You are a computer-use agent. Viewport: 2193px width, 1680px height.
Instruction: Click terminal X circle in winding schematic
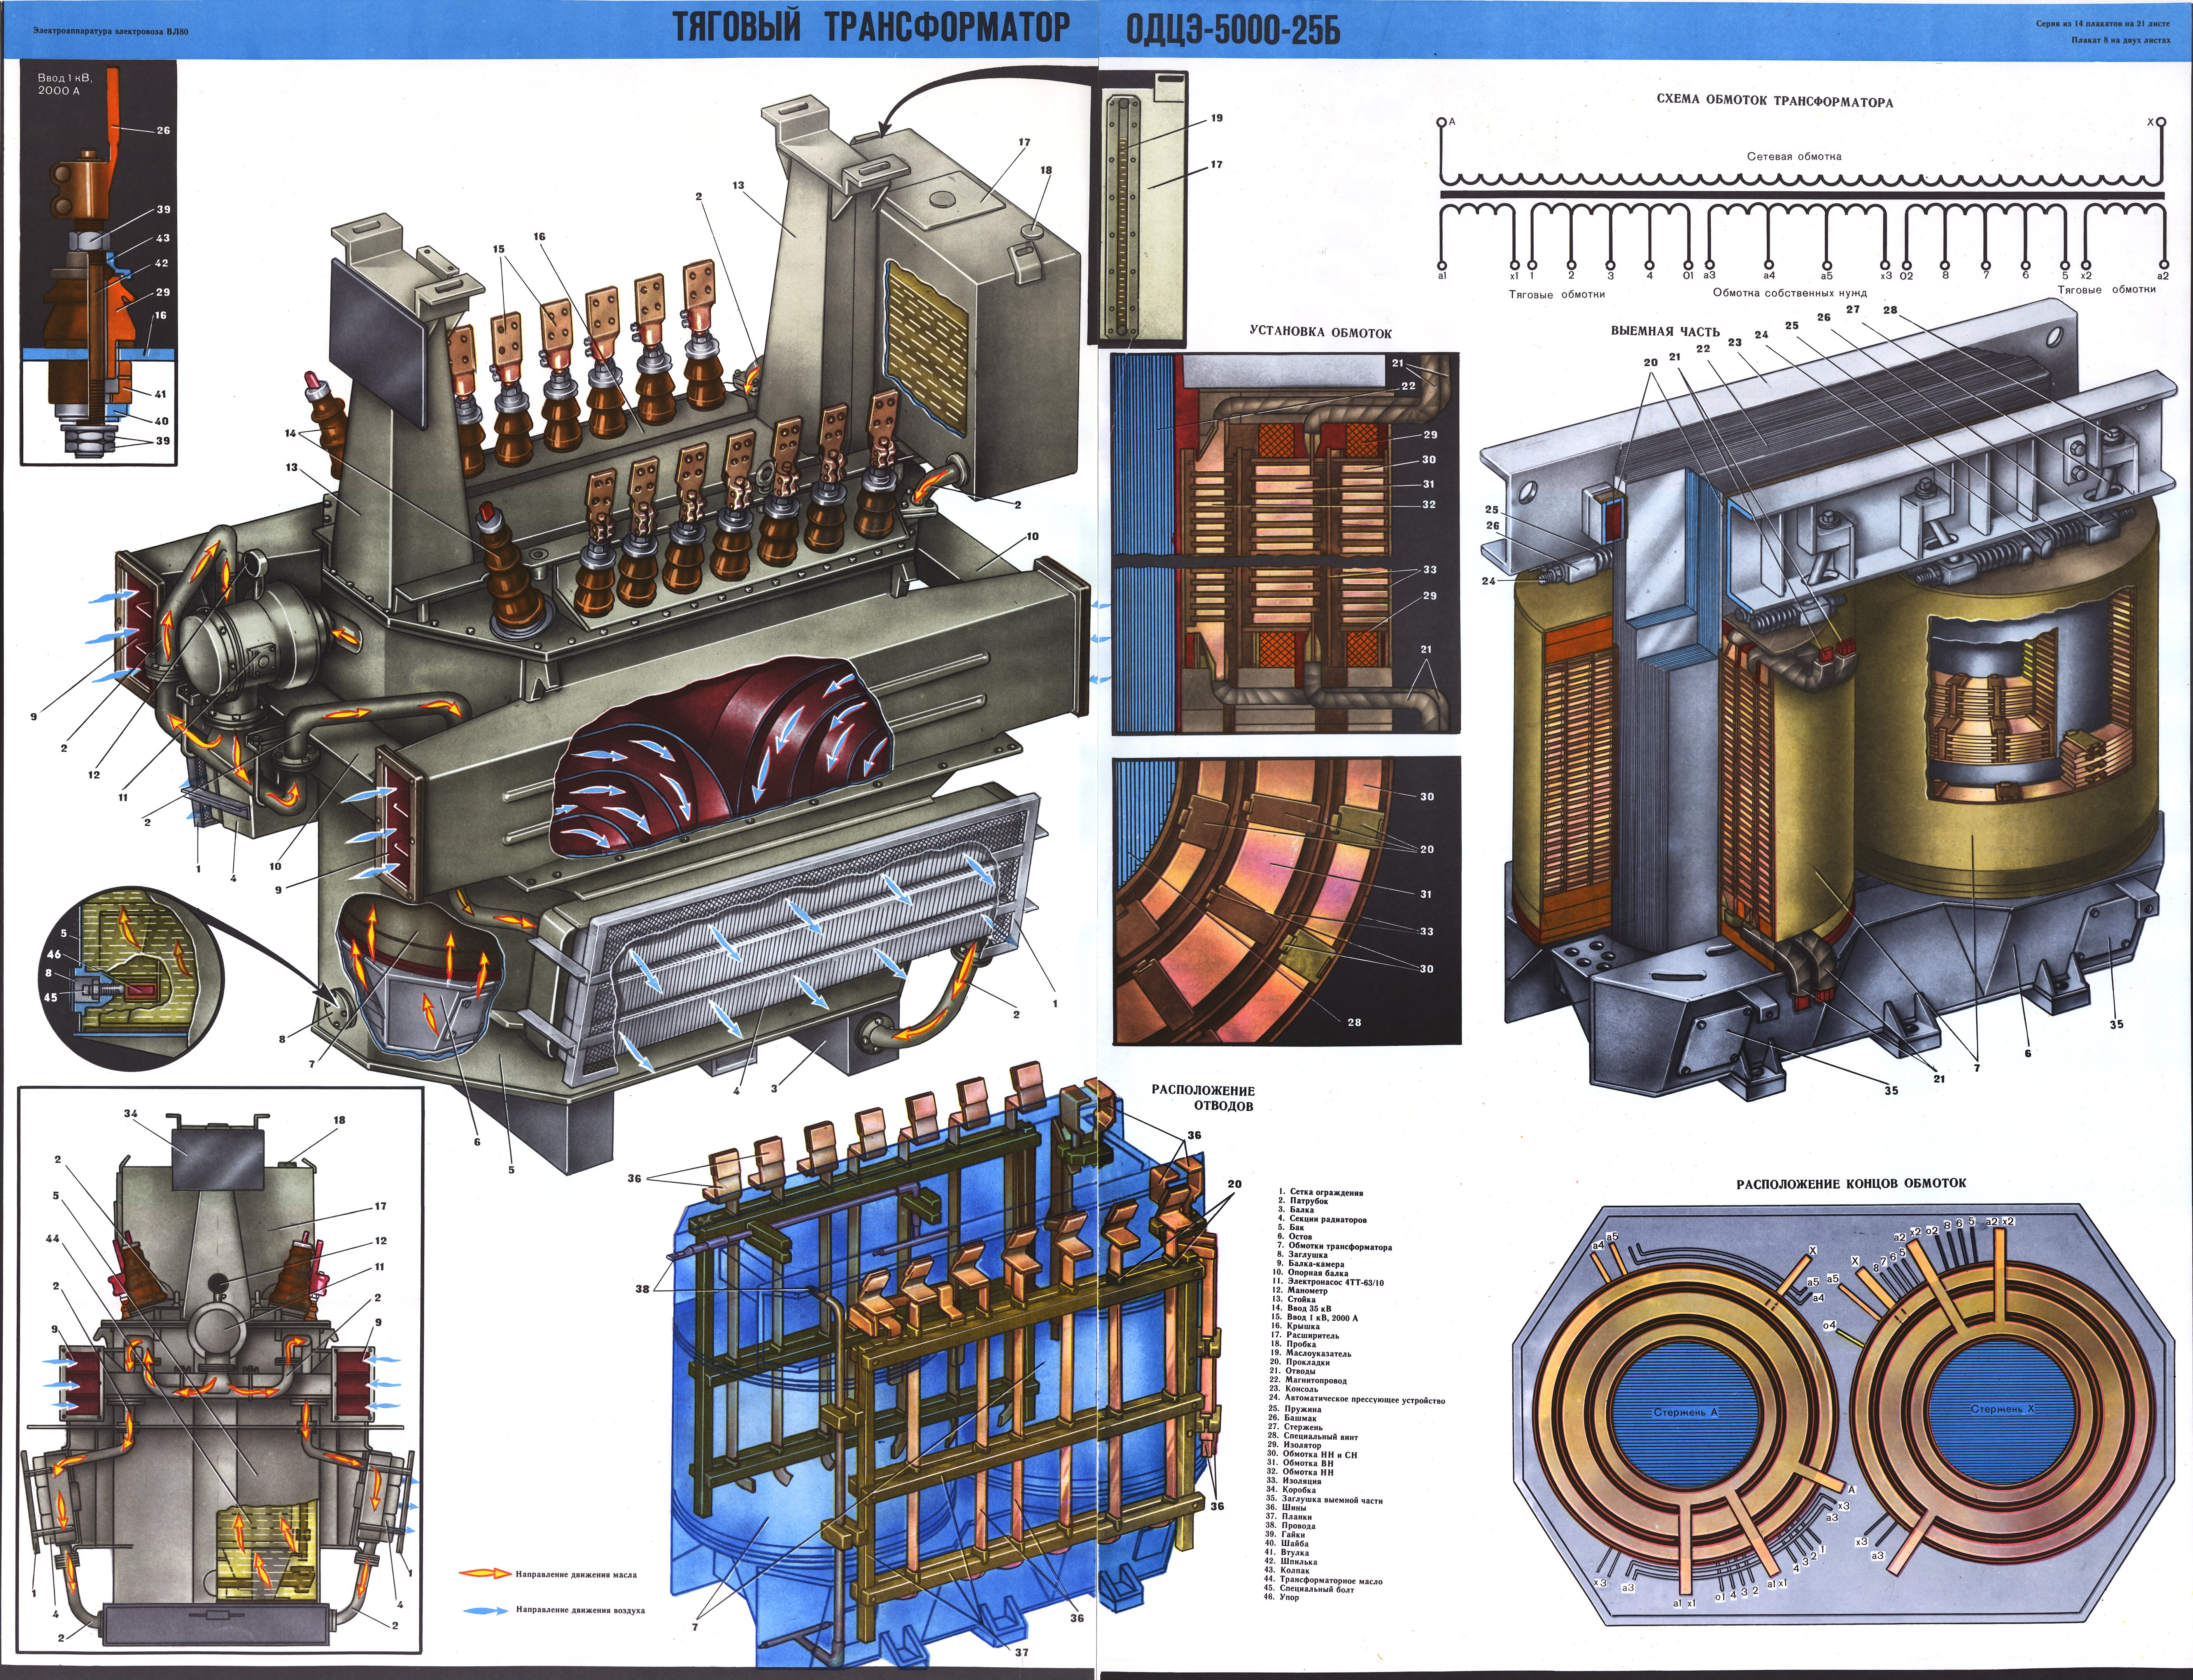[2162, 122]
